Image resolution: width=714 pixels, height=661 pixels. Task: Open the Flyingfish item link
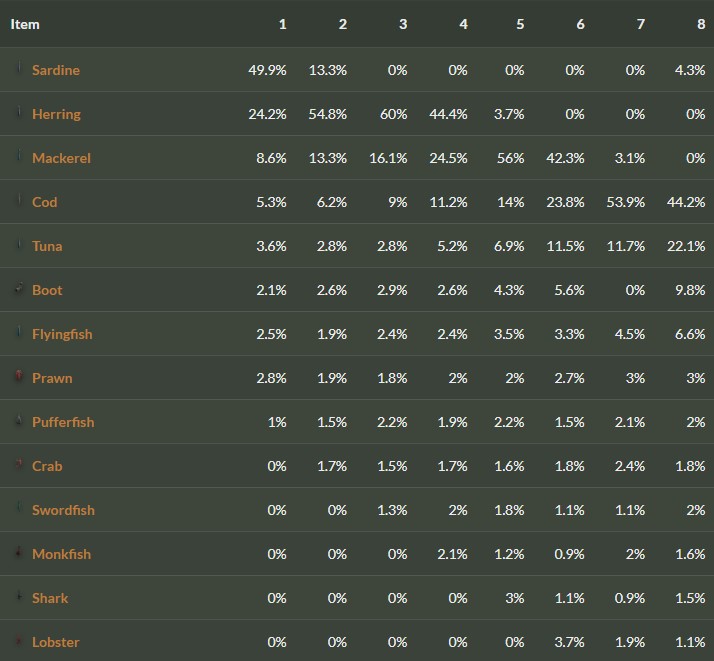62,334
